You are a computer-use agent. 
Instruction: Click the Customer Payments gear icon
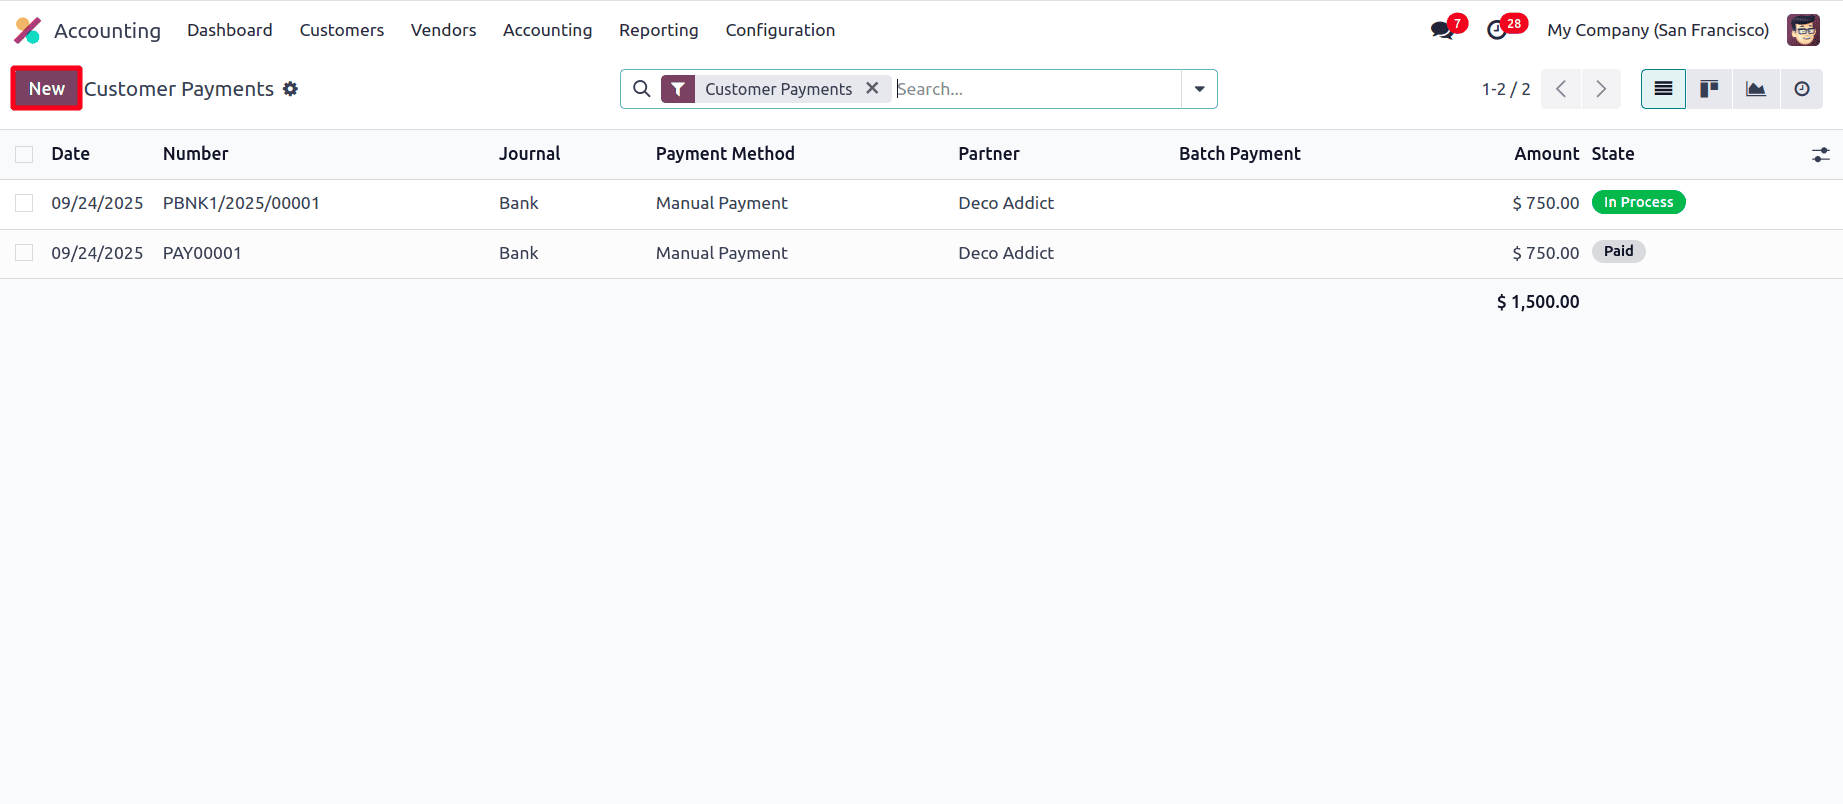click(291, 89)
